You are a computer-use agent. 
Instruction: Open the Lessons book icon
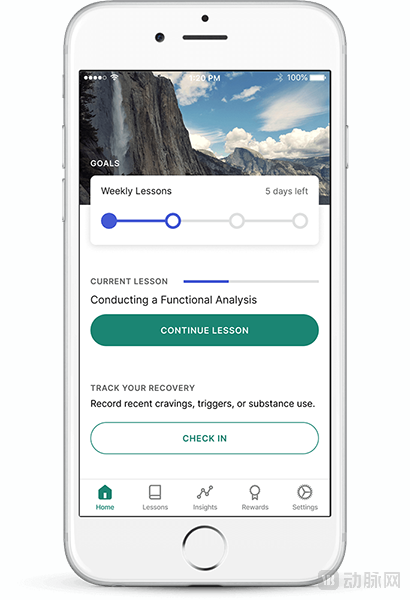tap(155, 492)
